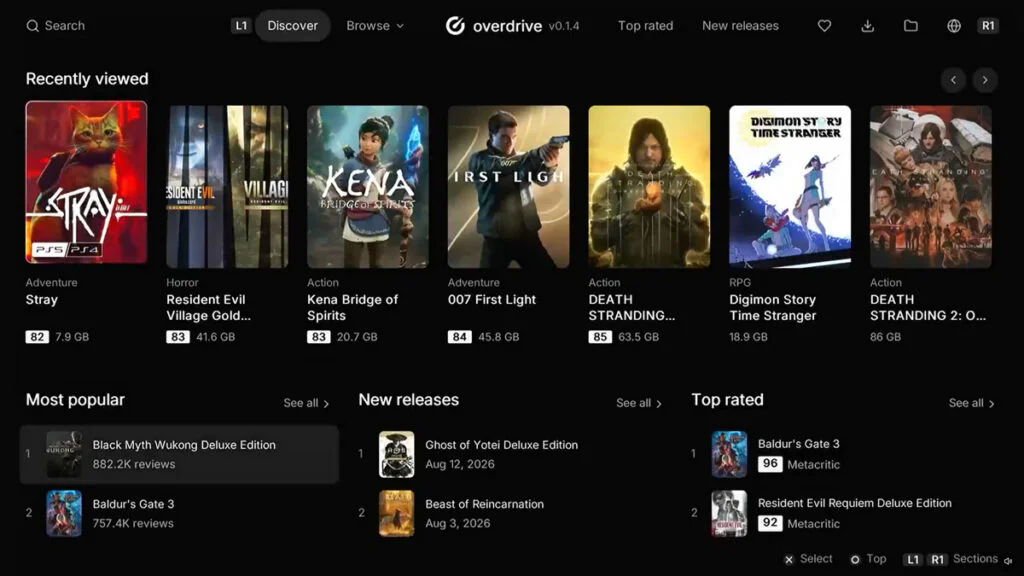
Task: Click the 007 First Light title text
Action: [x=492, y=300]
